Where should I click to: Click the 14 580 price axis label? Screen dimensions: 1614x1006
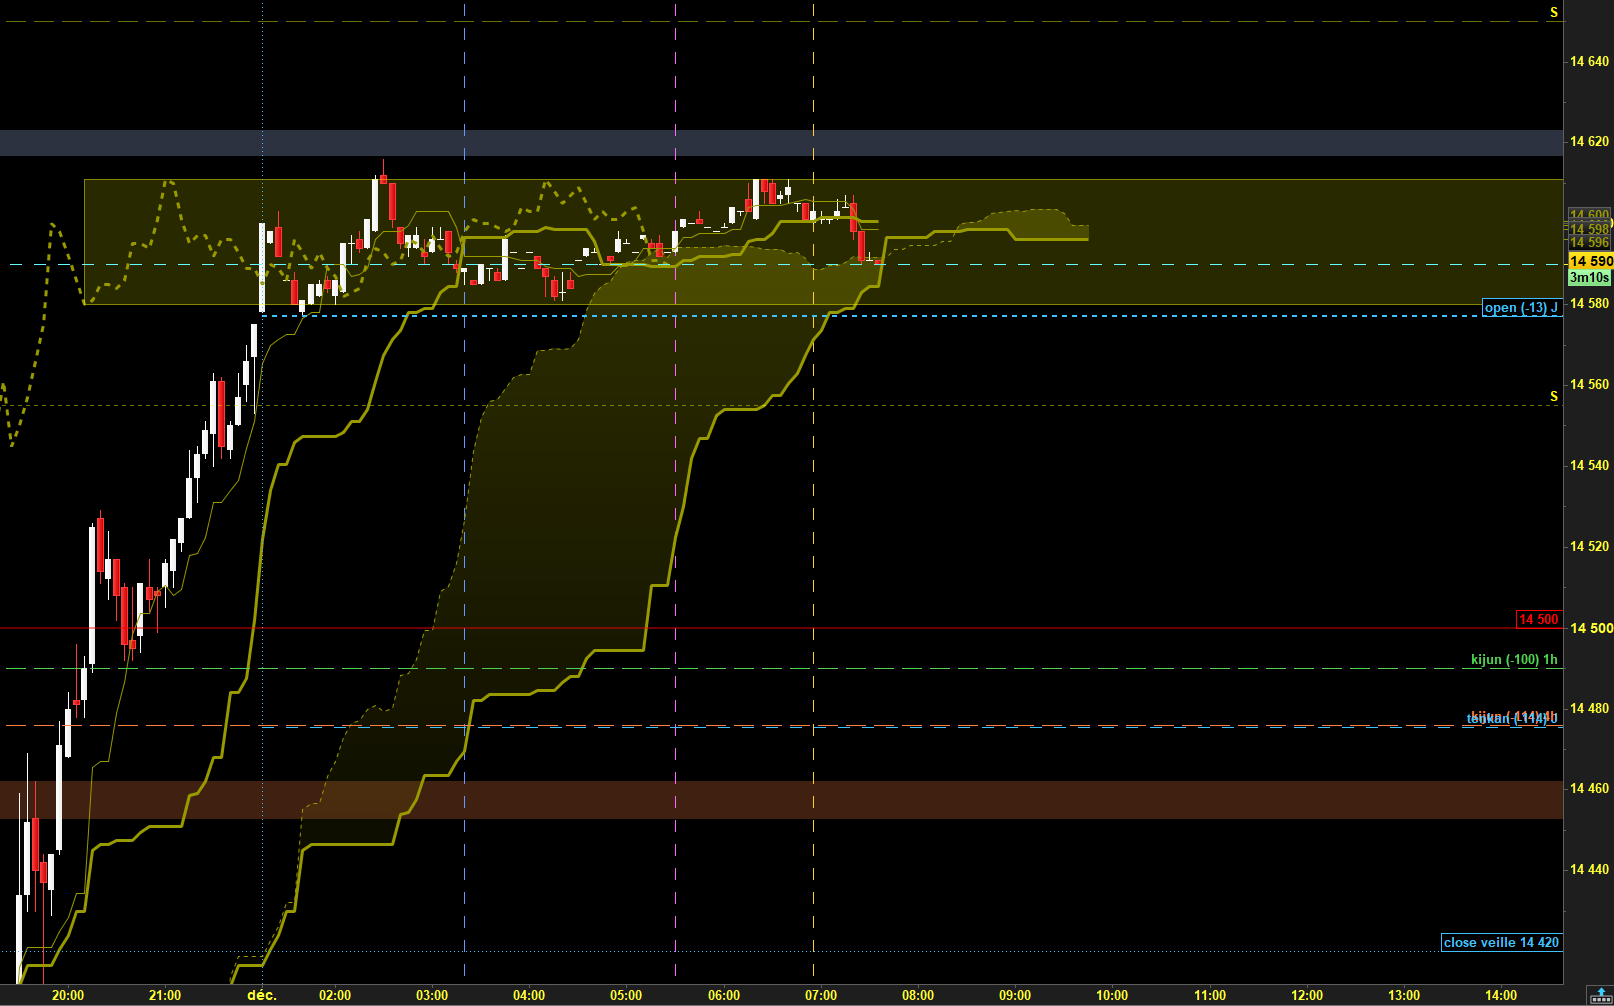tap(1590, 303)
